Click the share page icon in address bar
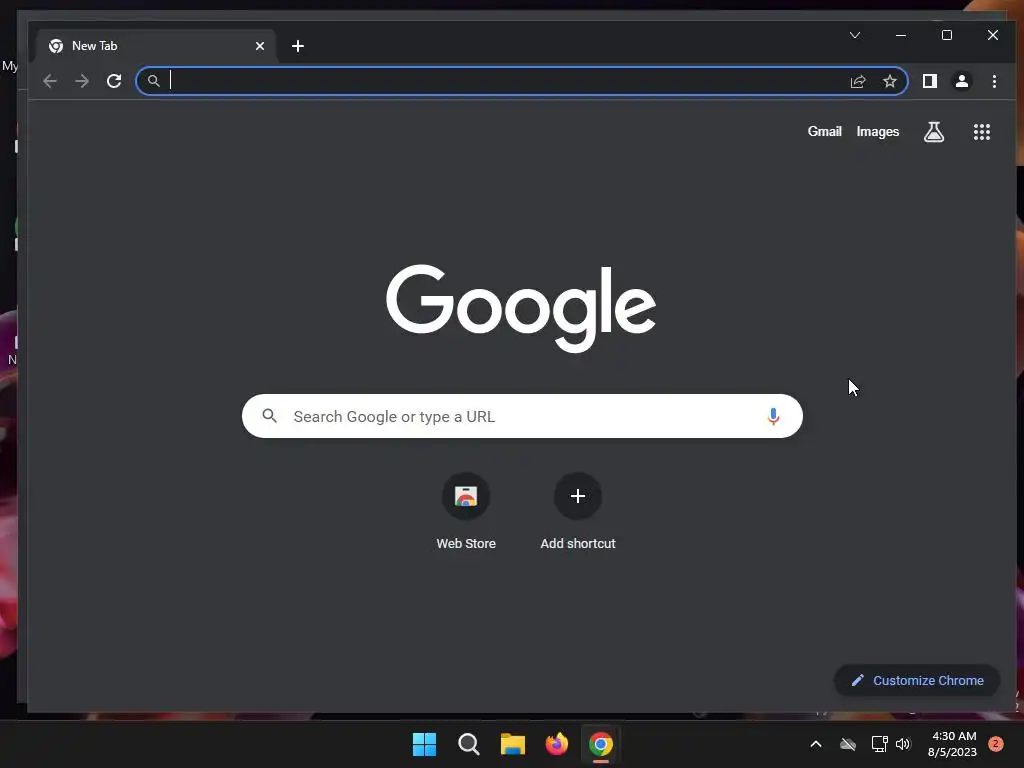Image resolution: width=1024 pixels, height=768 pixels. click(857, 81)
